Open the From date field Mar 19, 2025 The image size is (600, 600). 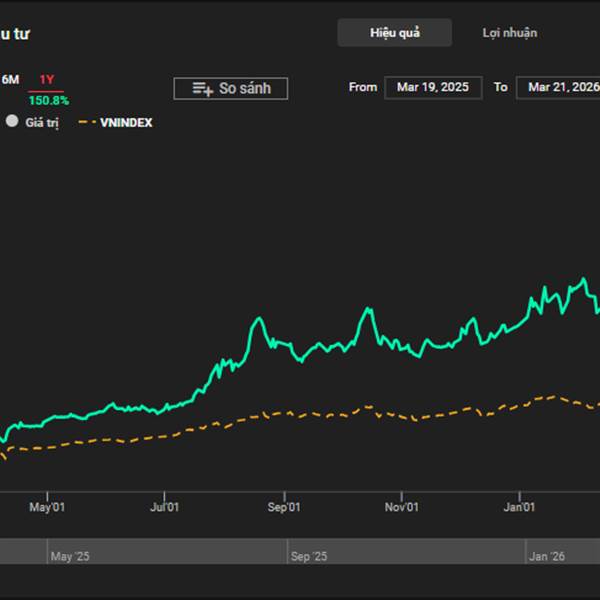click(432, 87)
